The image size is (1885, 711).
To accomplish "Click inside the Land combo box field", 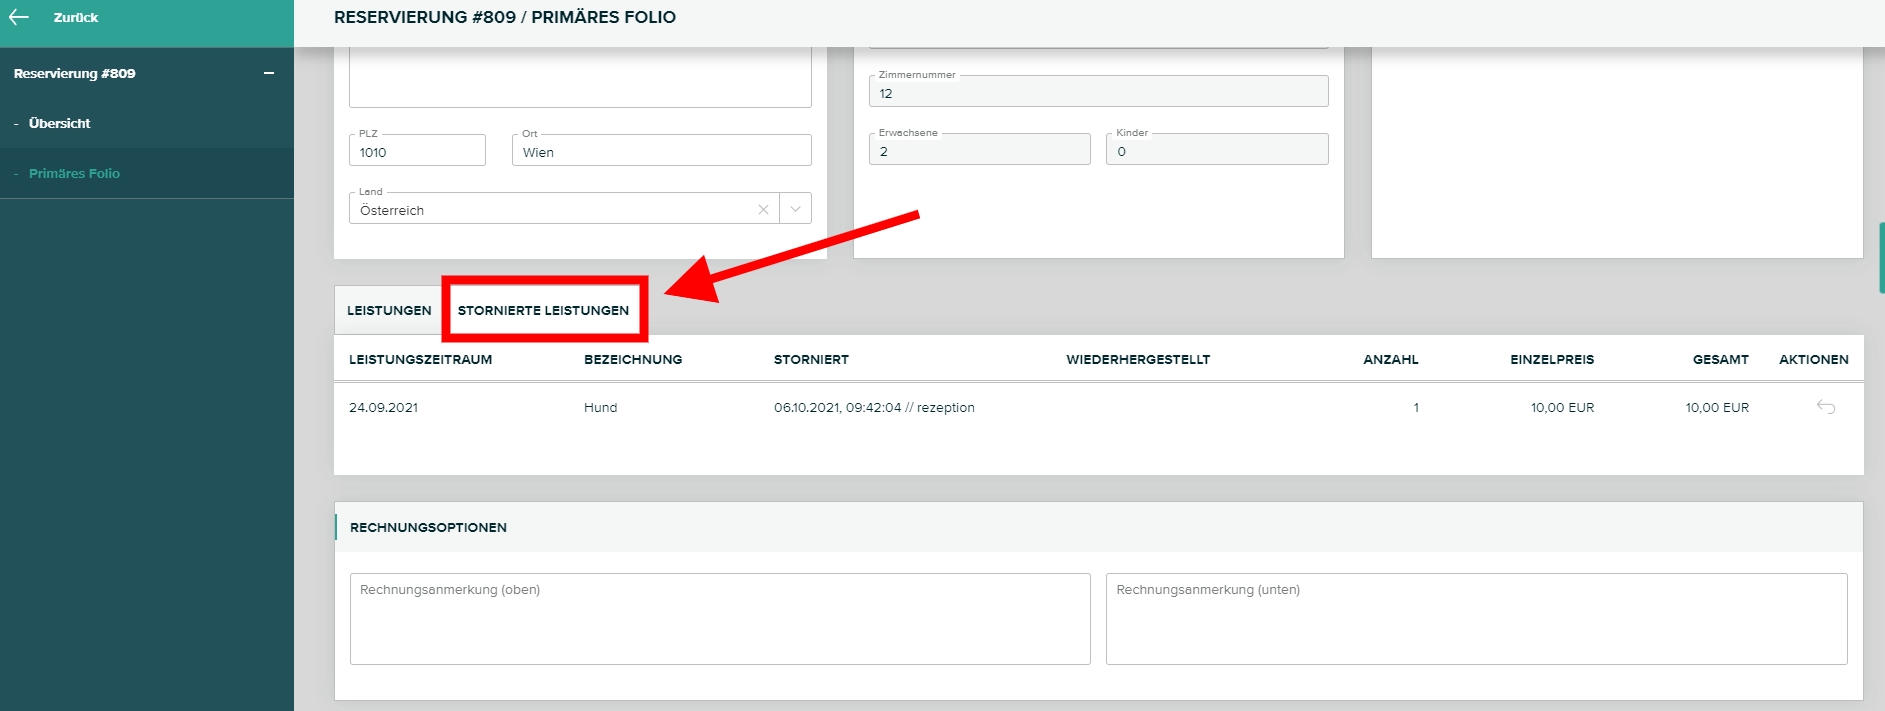I will click(550, 210).
